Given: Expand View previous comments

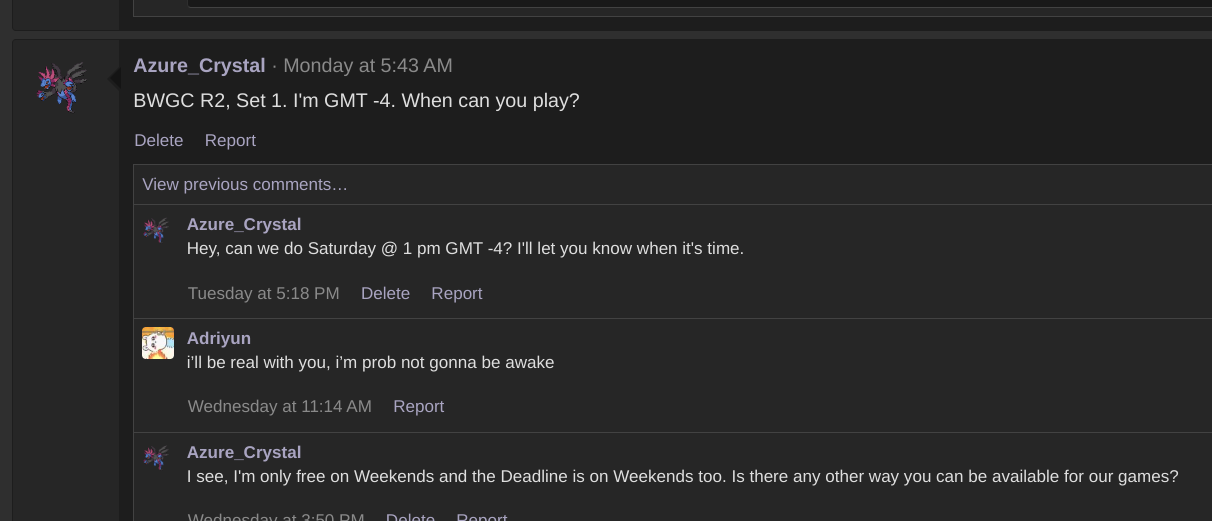Looking at the screenshot, I should [x=245, y=185].
